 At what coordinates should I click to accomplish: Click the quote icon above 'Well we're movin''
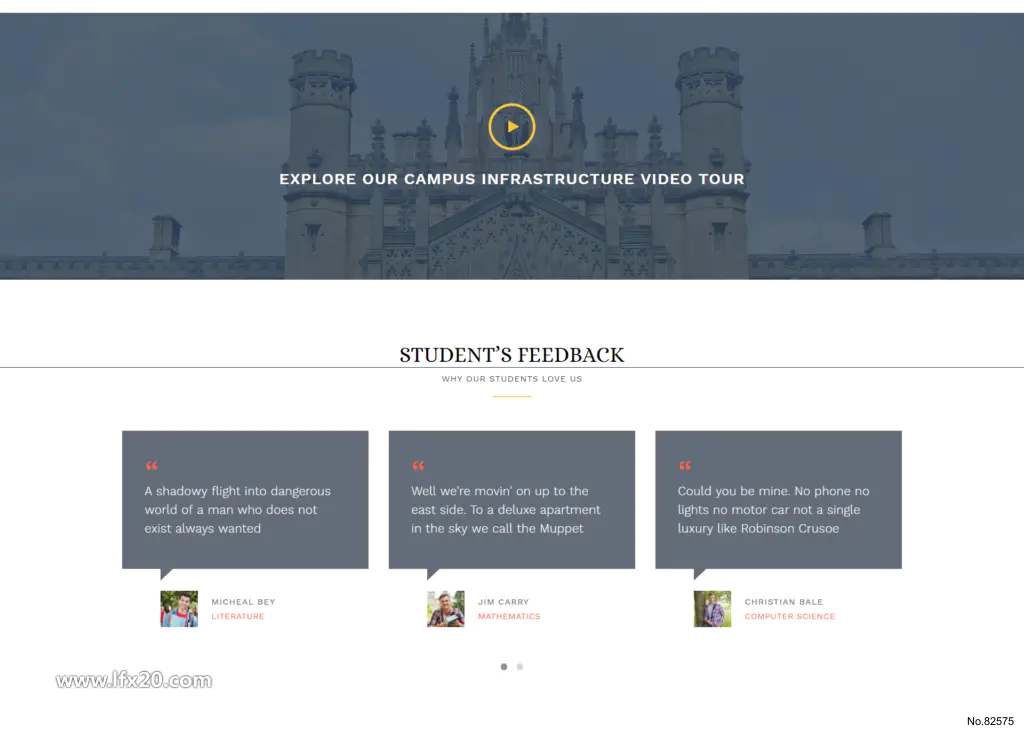point(418,466)
